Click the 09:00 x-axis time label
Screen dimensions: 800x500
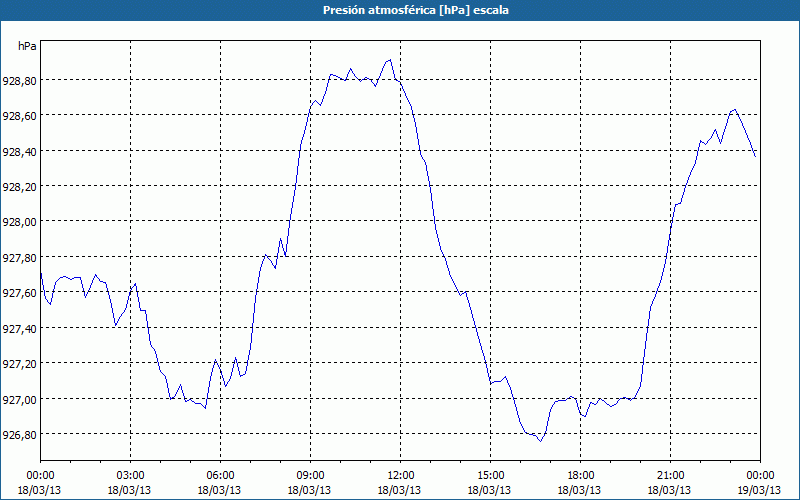310,476
